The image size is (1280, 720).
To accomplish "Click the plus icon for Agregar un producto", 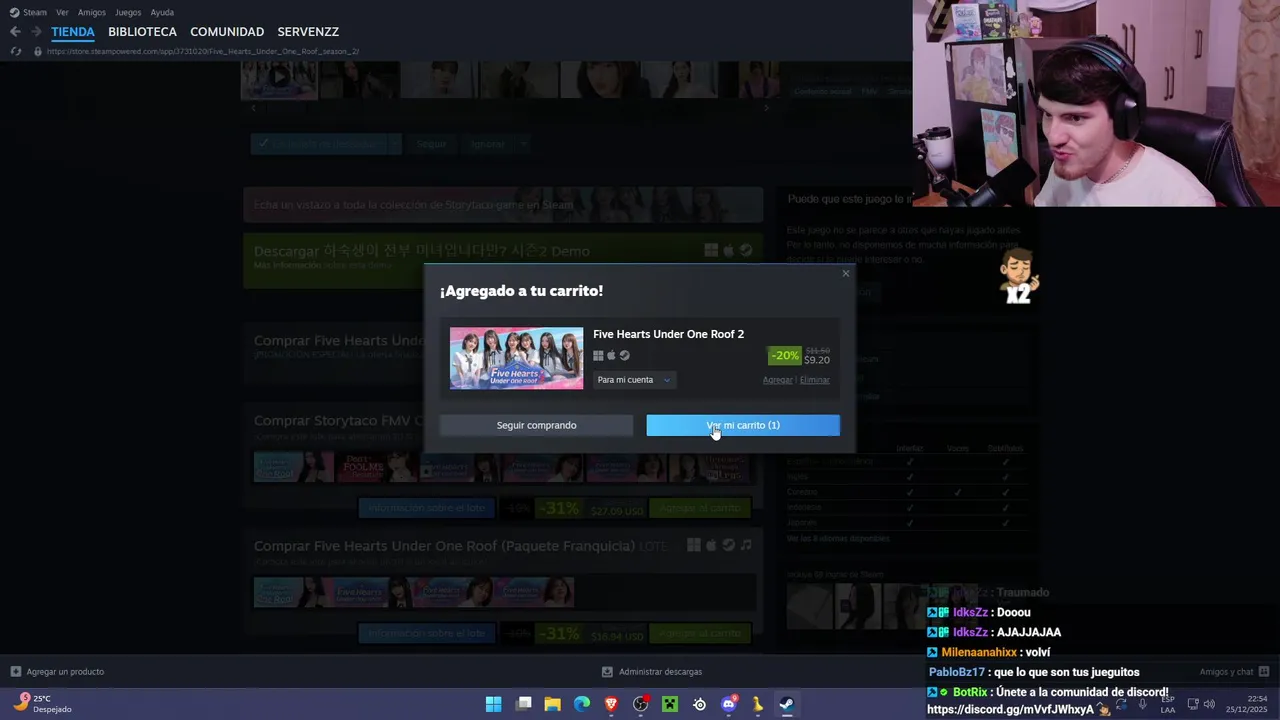I will tap(15, 672).
